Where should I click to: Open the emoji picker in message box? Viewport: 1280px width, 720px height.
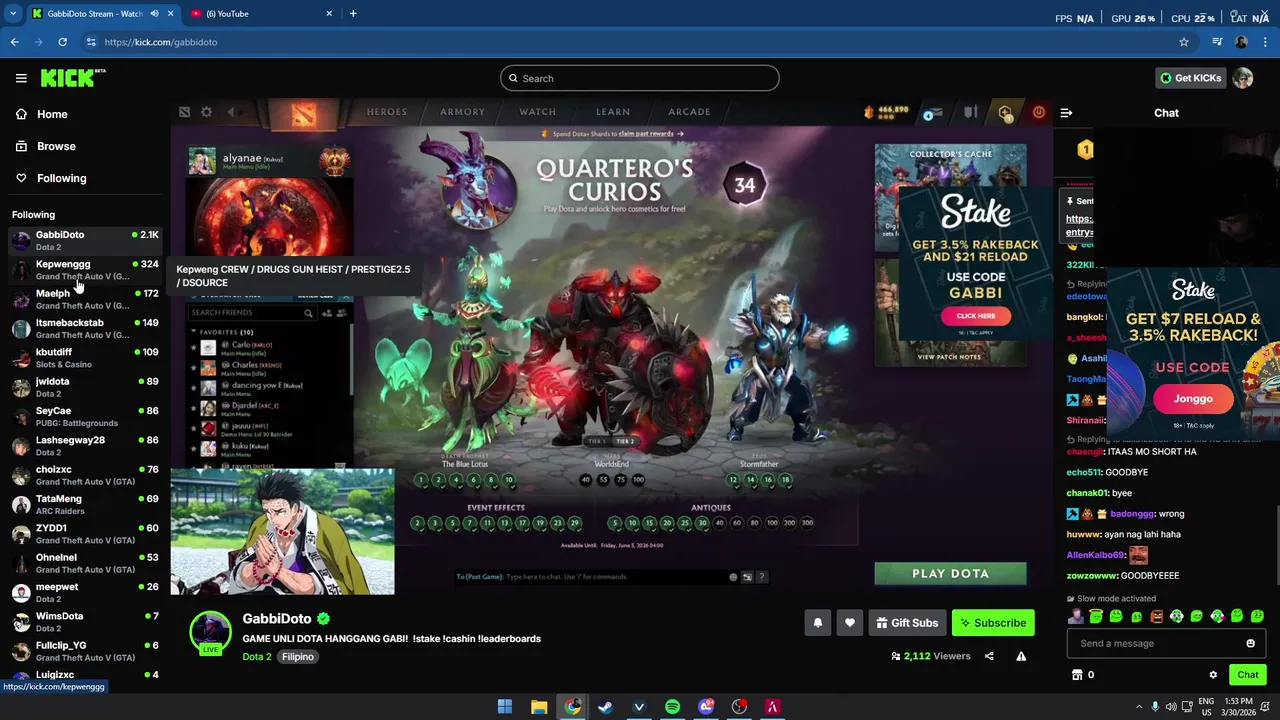[1250, 643]
